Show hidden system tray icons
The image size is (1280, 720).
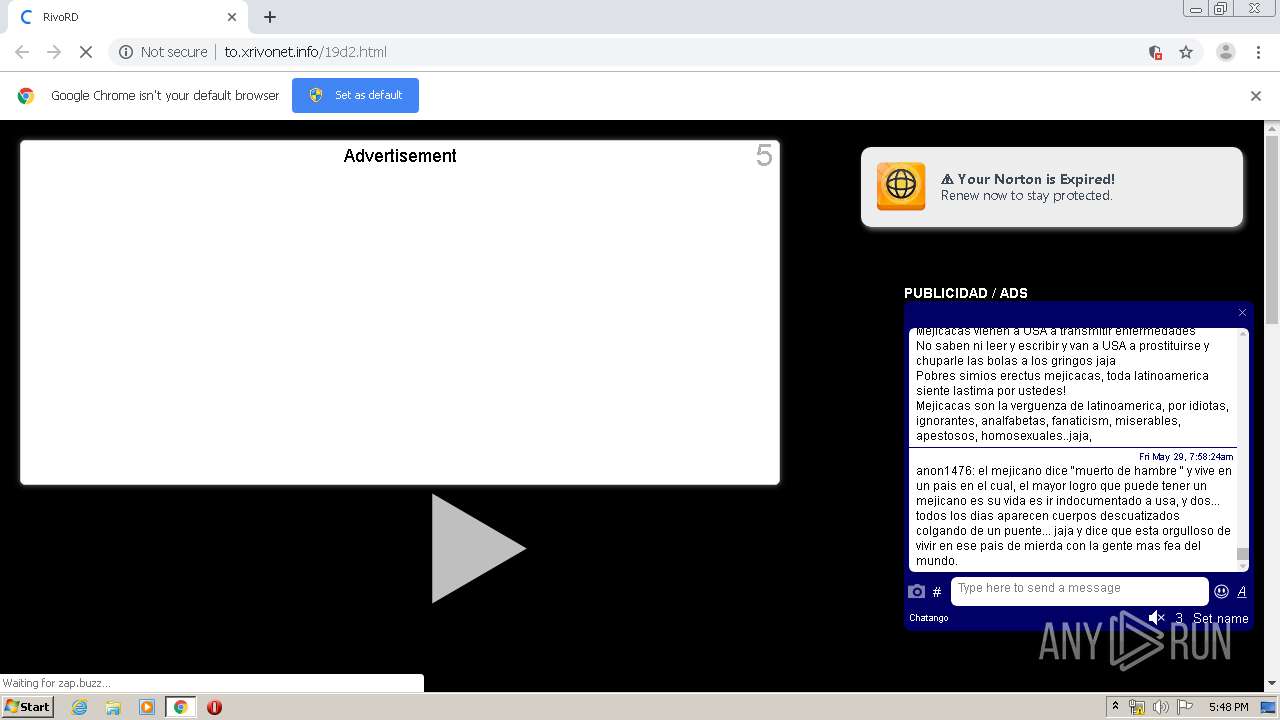(1115, 707)
